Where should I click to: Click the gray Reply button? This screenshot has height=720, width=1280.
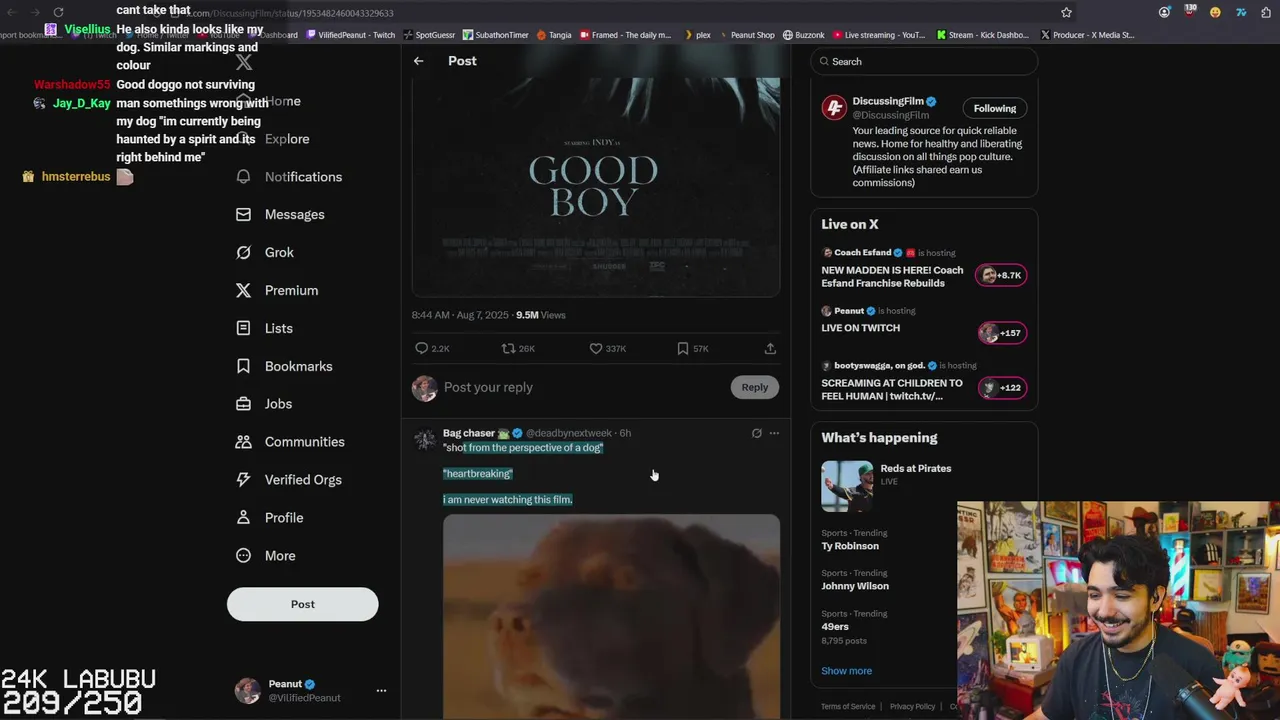755,388
